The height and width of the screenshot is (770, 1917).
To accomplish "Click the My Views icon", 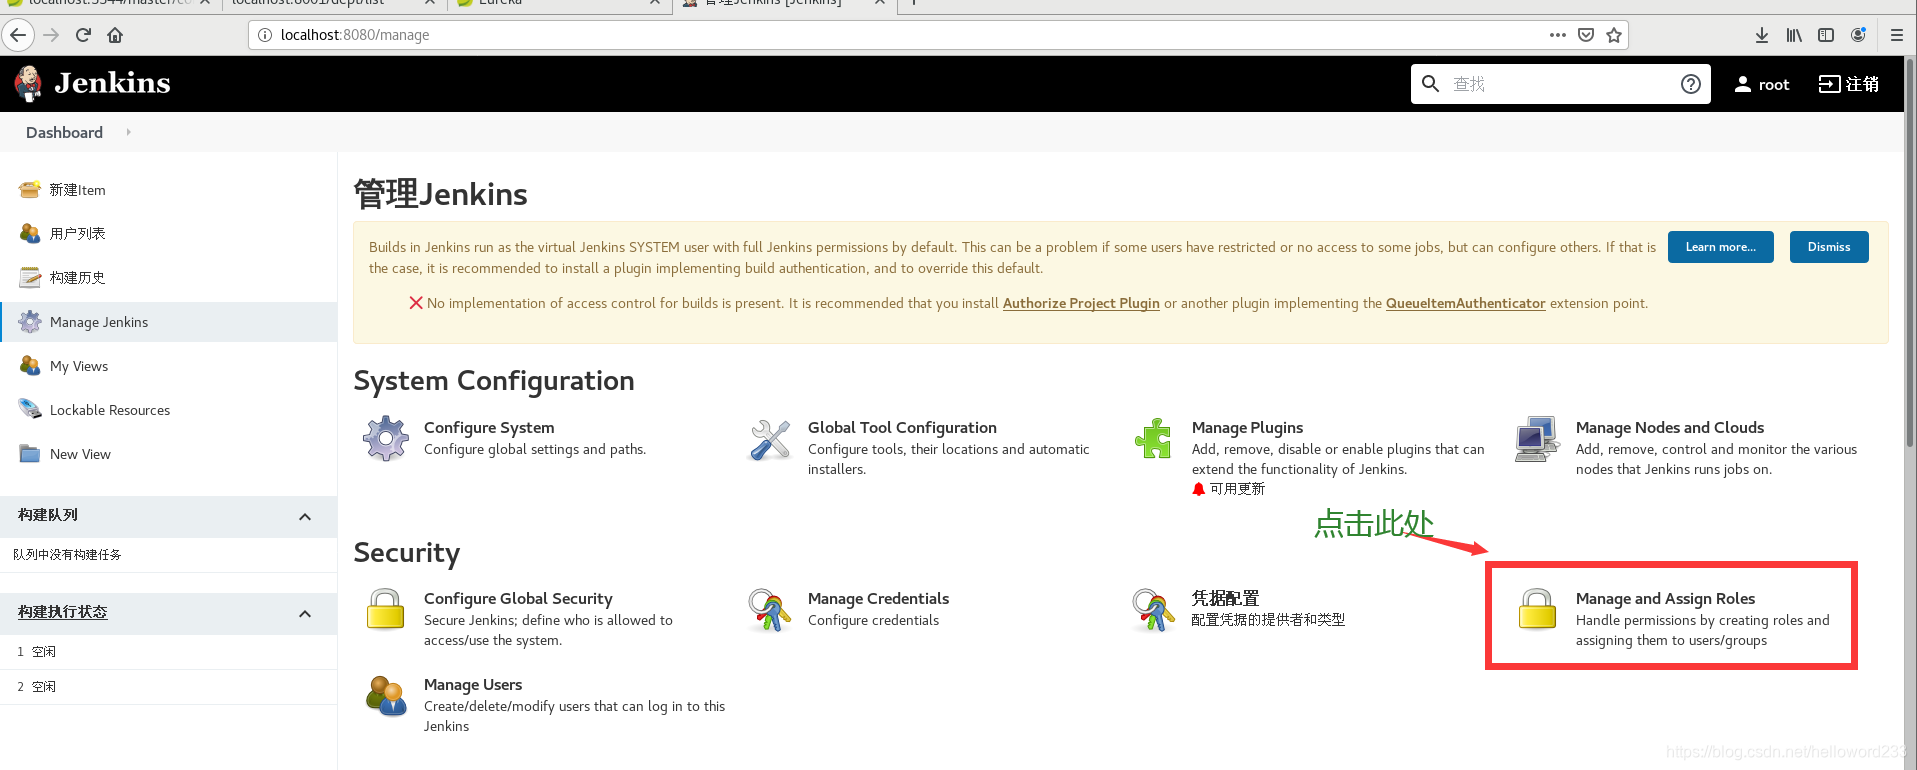I will coord(30,366).
